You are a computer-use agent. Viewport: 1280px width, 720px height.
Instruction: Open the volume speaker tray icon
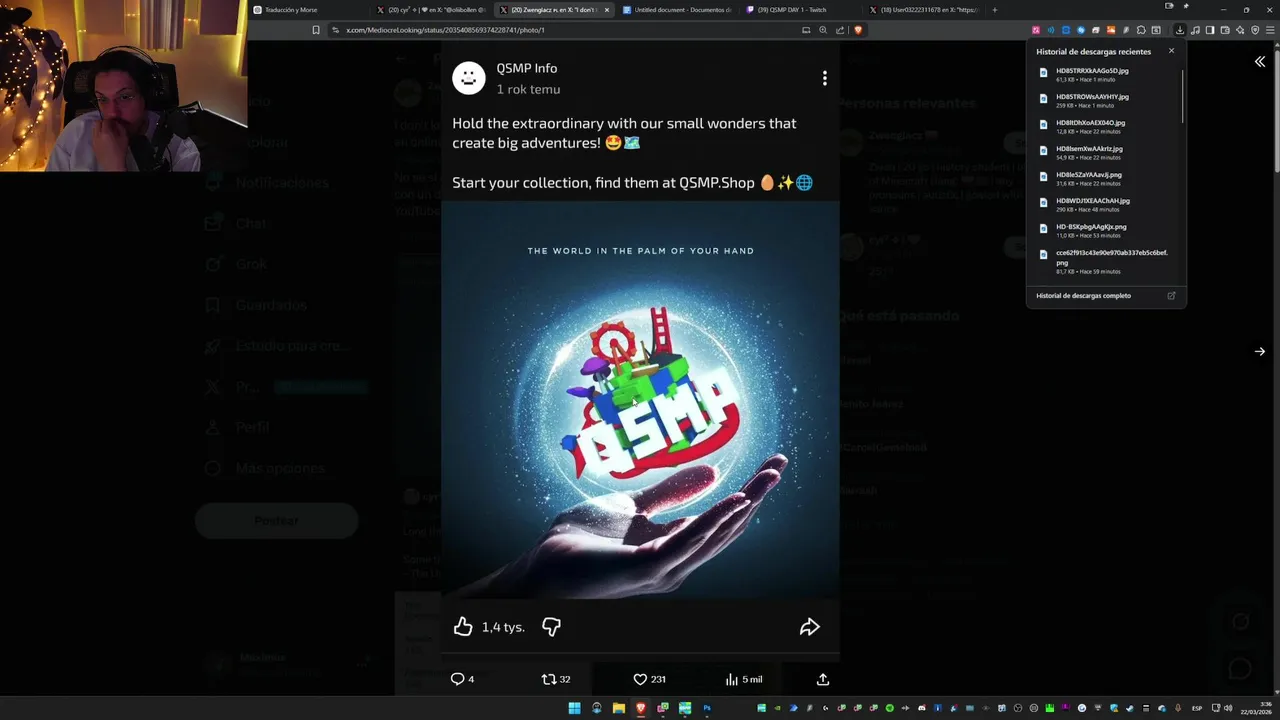tap(1228, 708)
